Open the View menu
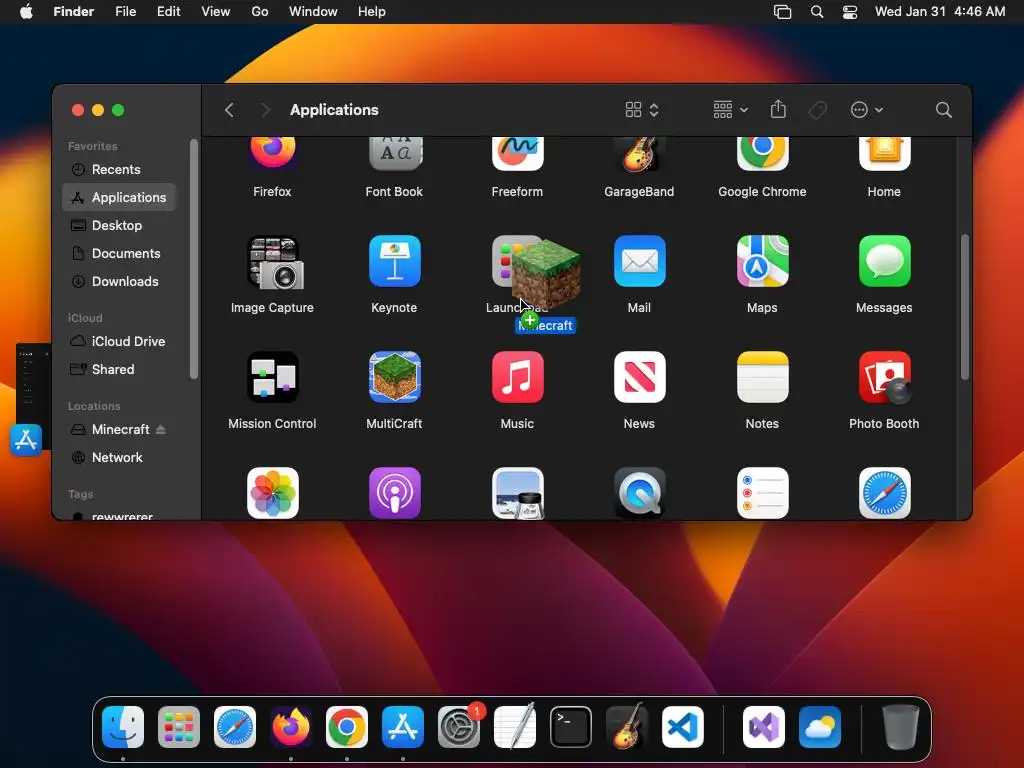The height and width of the screenshot is (768, 1024). 216,12
